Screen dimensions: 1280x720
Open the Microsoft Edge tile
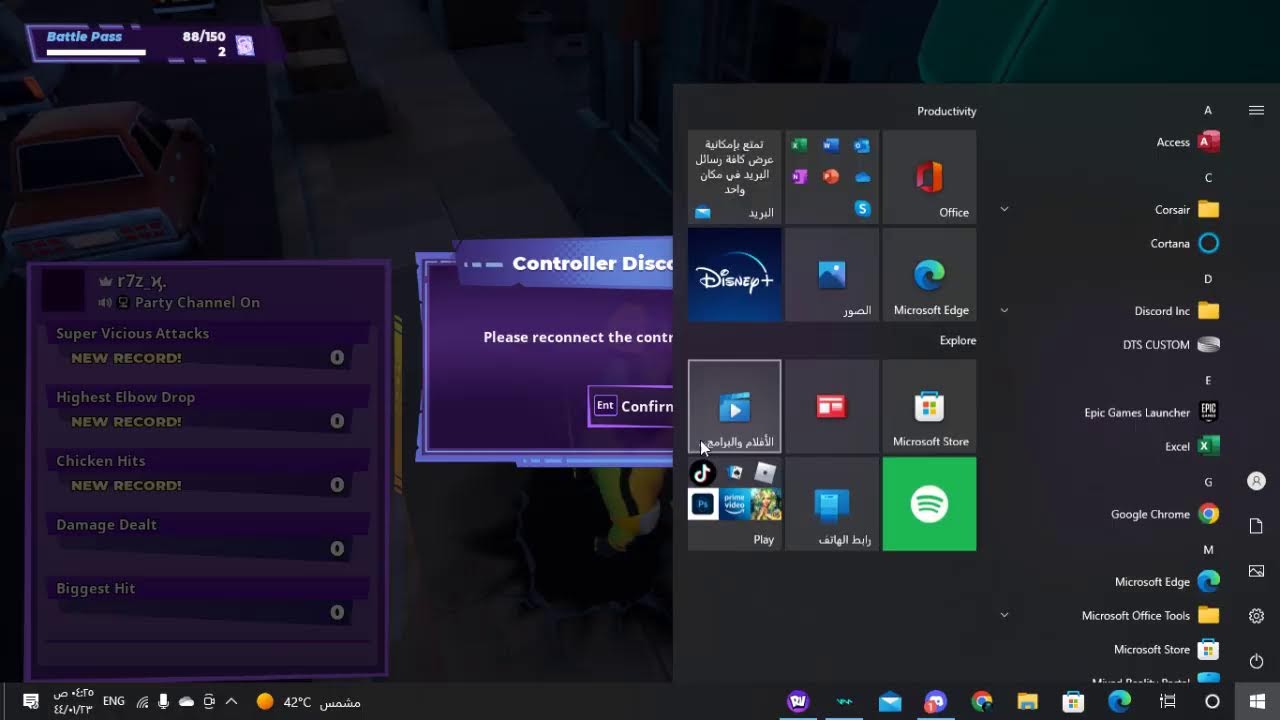(929, 275)
